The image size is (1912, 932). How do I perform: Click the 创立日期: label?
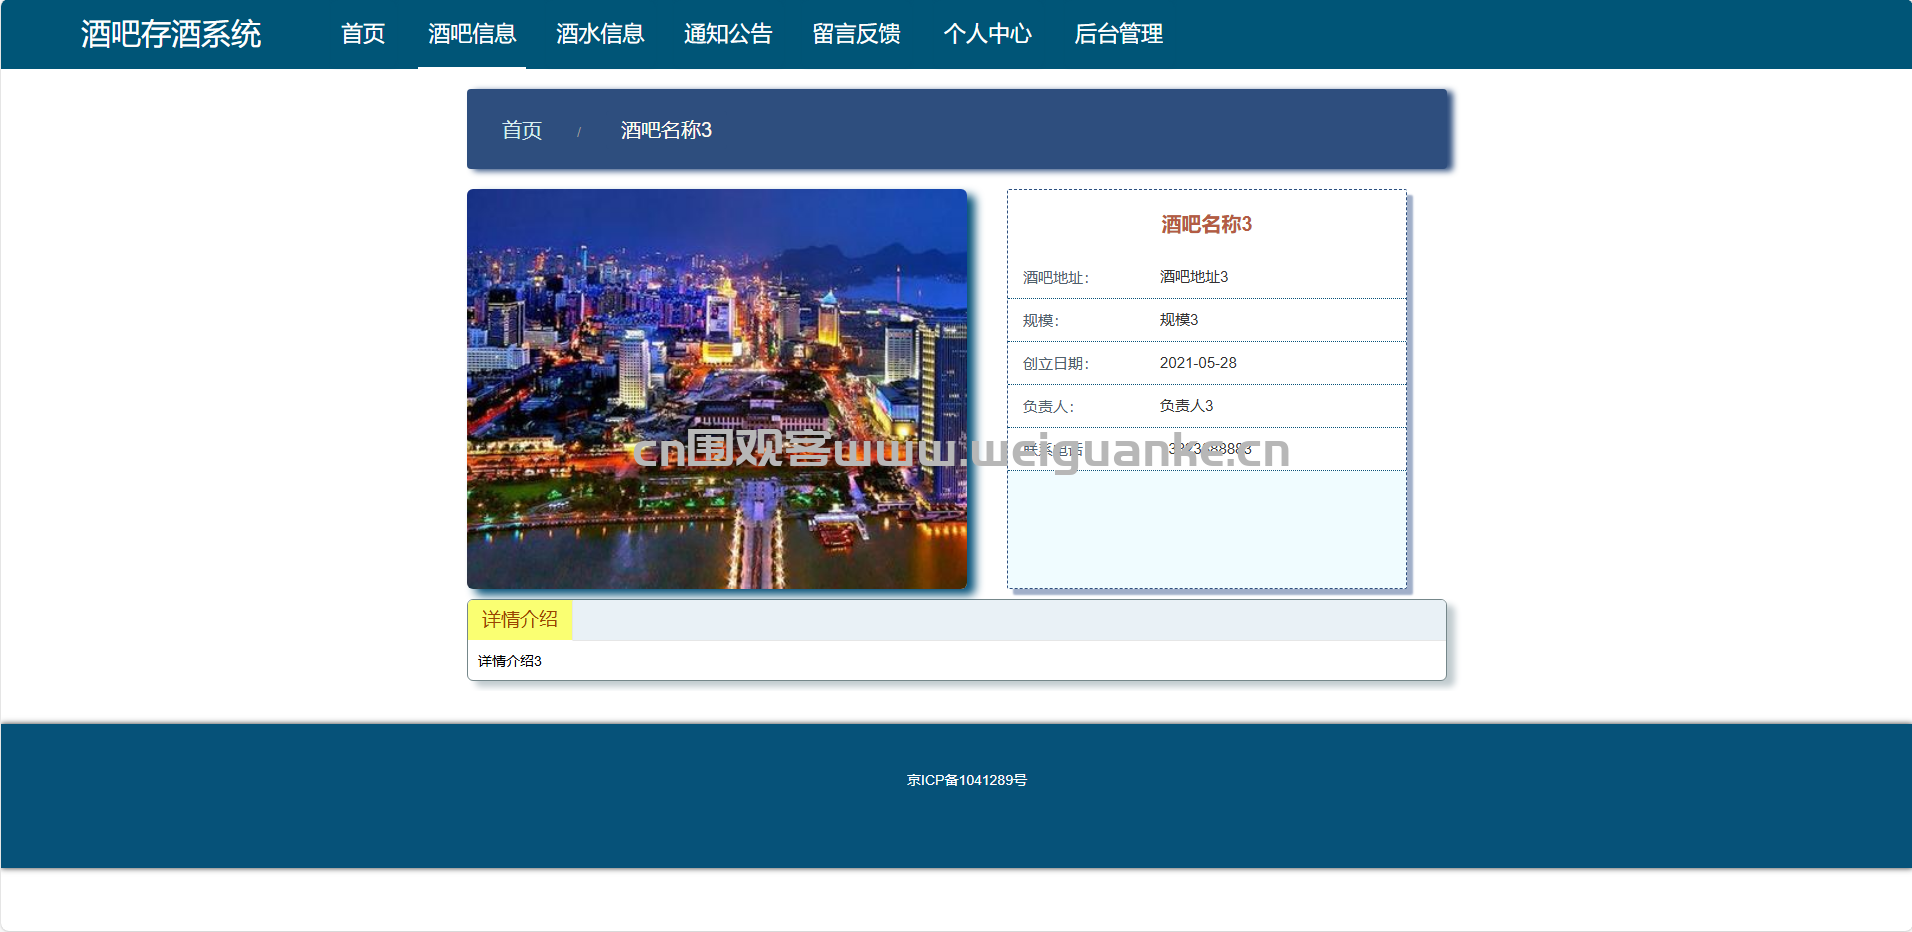coord(1056,363)
